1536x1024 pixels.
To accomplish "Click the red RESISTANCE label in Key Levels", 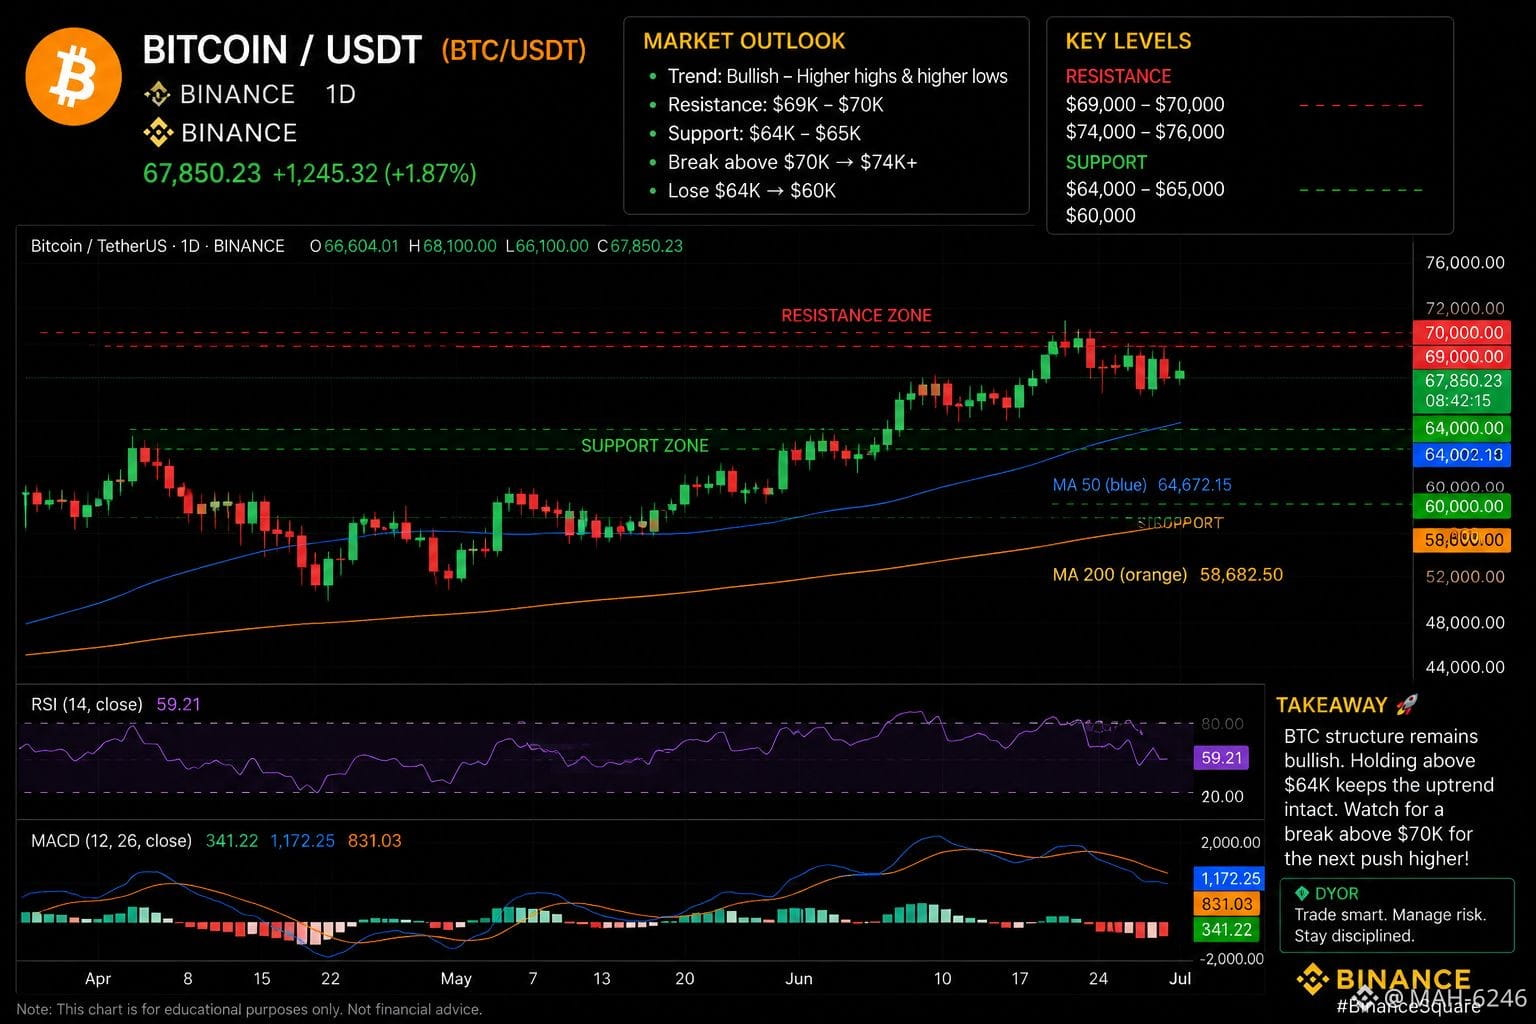I will [x=1118, y=76].
